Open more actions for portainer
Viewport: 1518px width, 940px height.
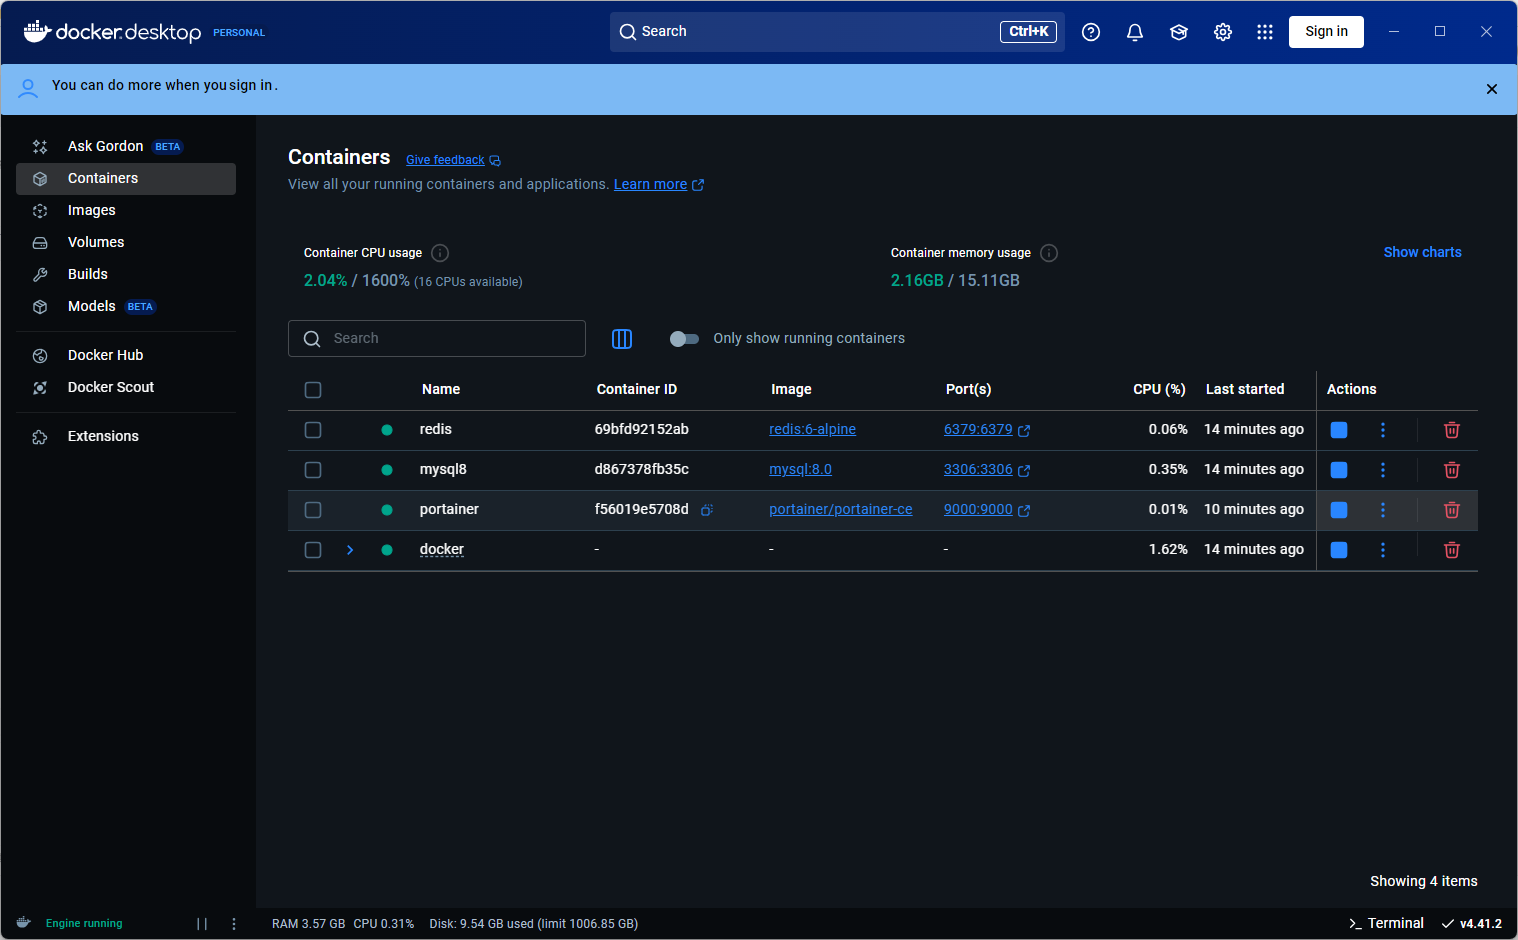[1383, 510]
